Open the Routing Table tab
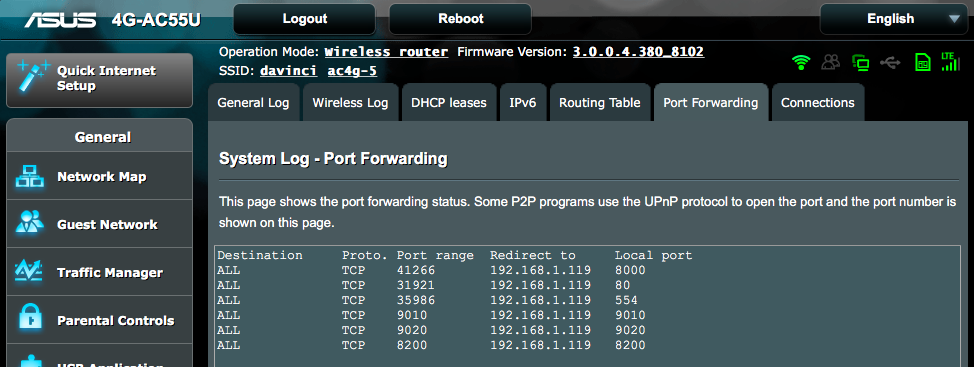This screenshot has height=367, width=974. tap(600, 102)
